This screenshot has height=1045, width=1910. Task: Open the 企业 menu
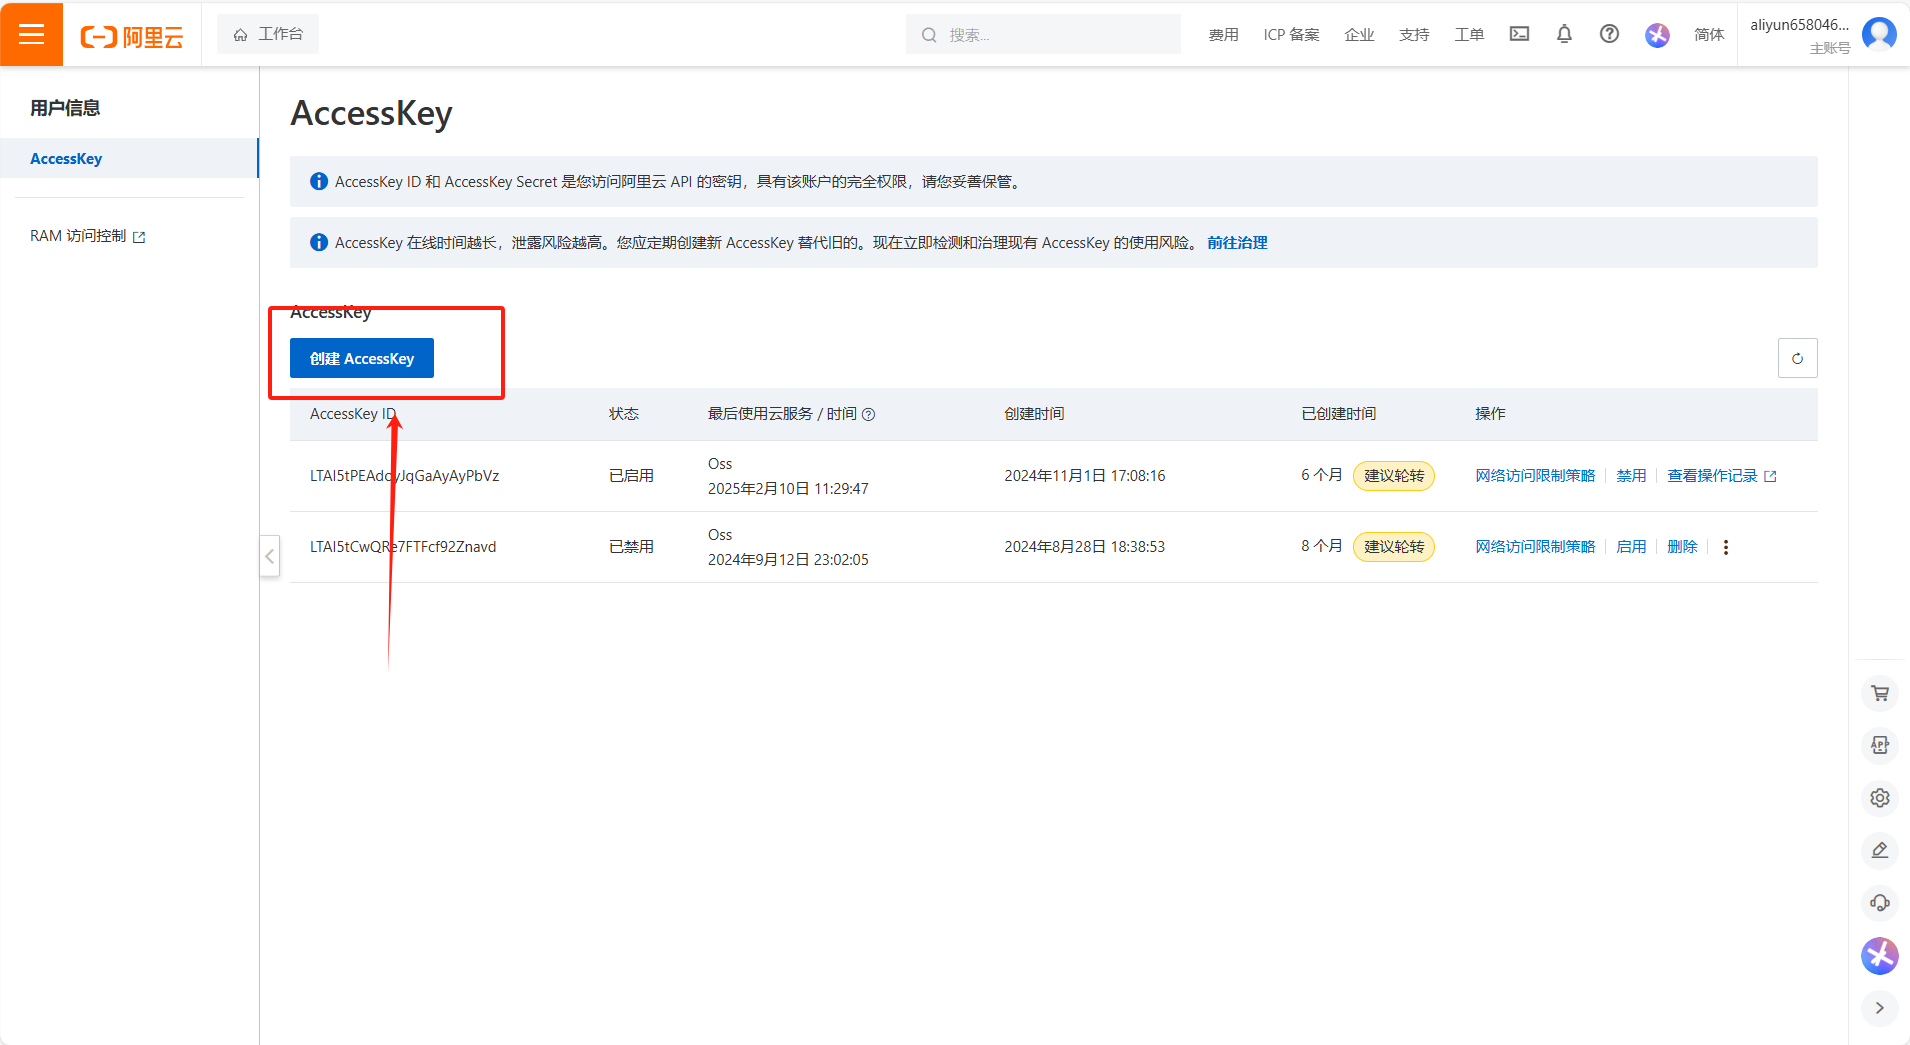1359,35
